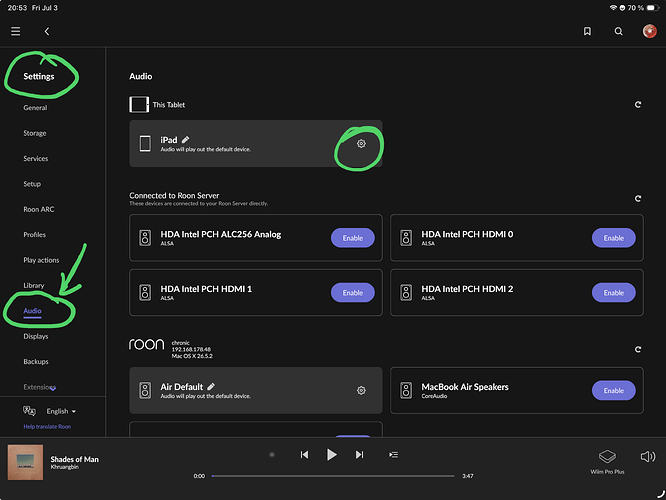Seek within the track progress bar

pos(333,476)
